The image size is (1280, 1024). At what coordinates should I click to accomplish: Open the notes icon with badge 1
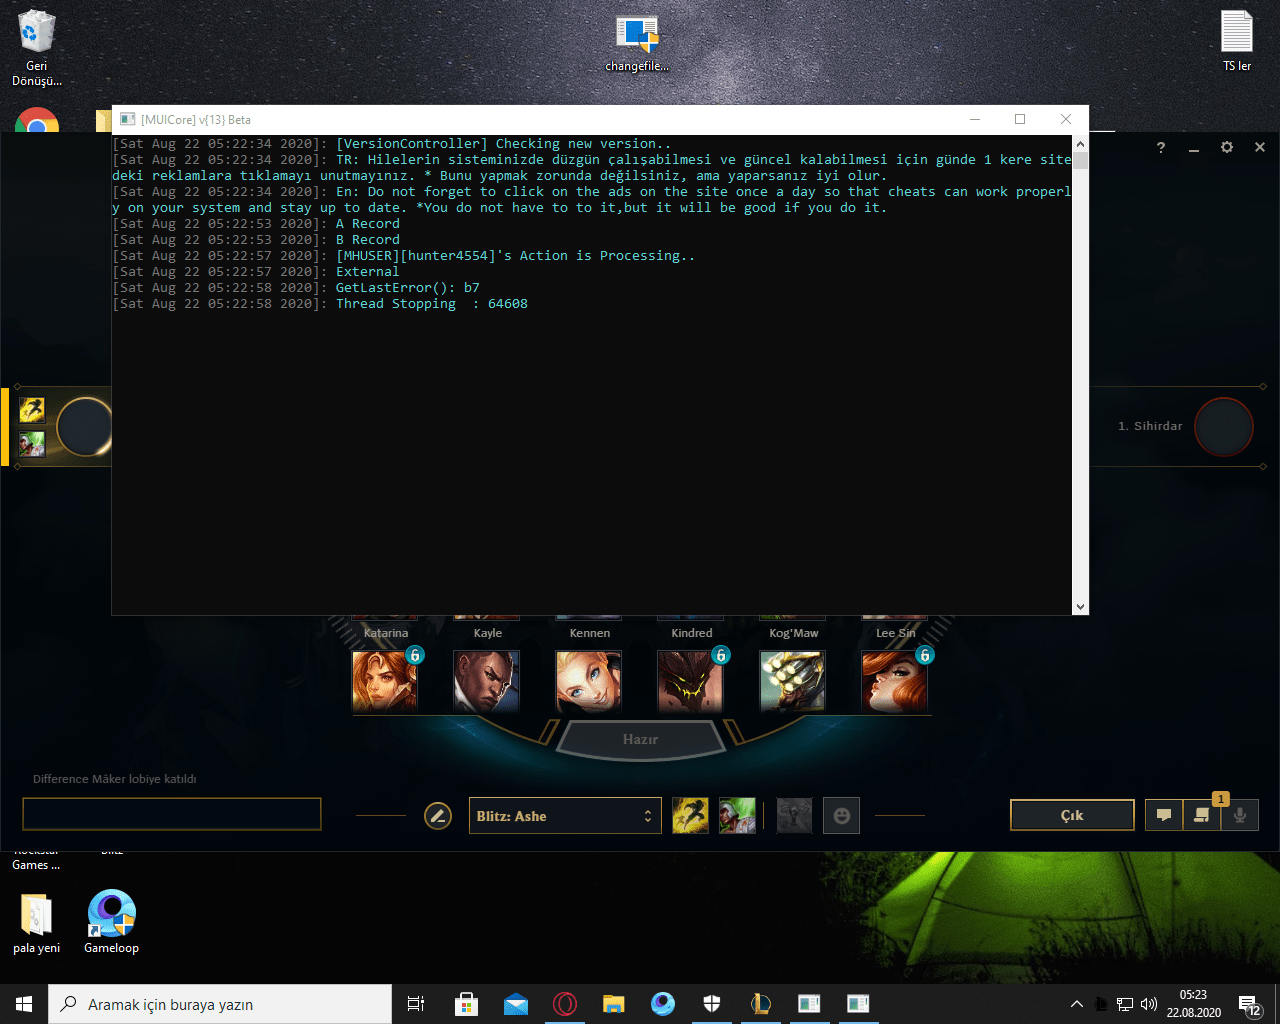tap(1202, 815)
